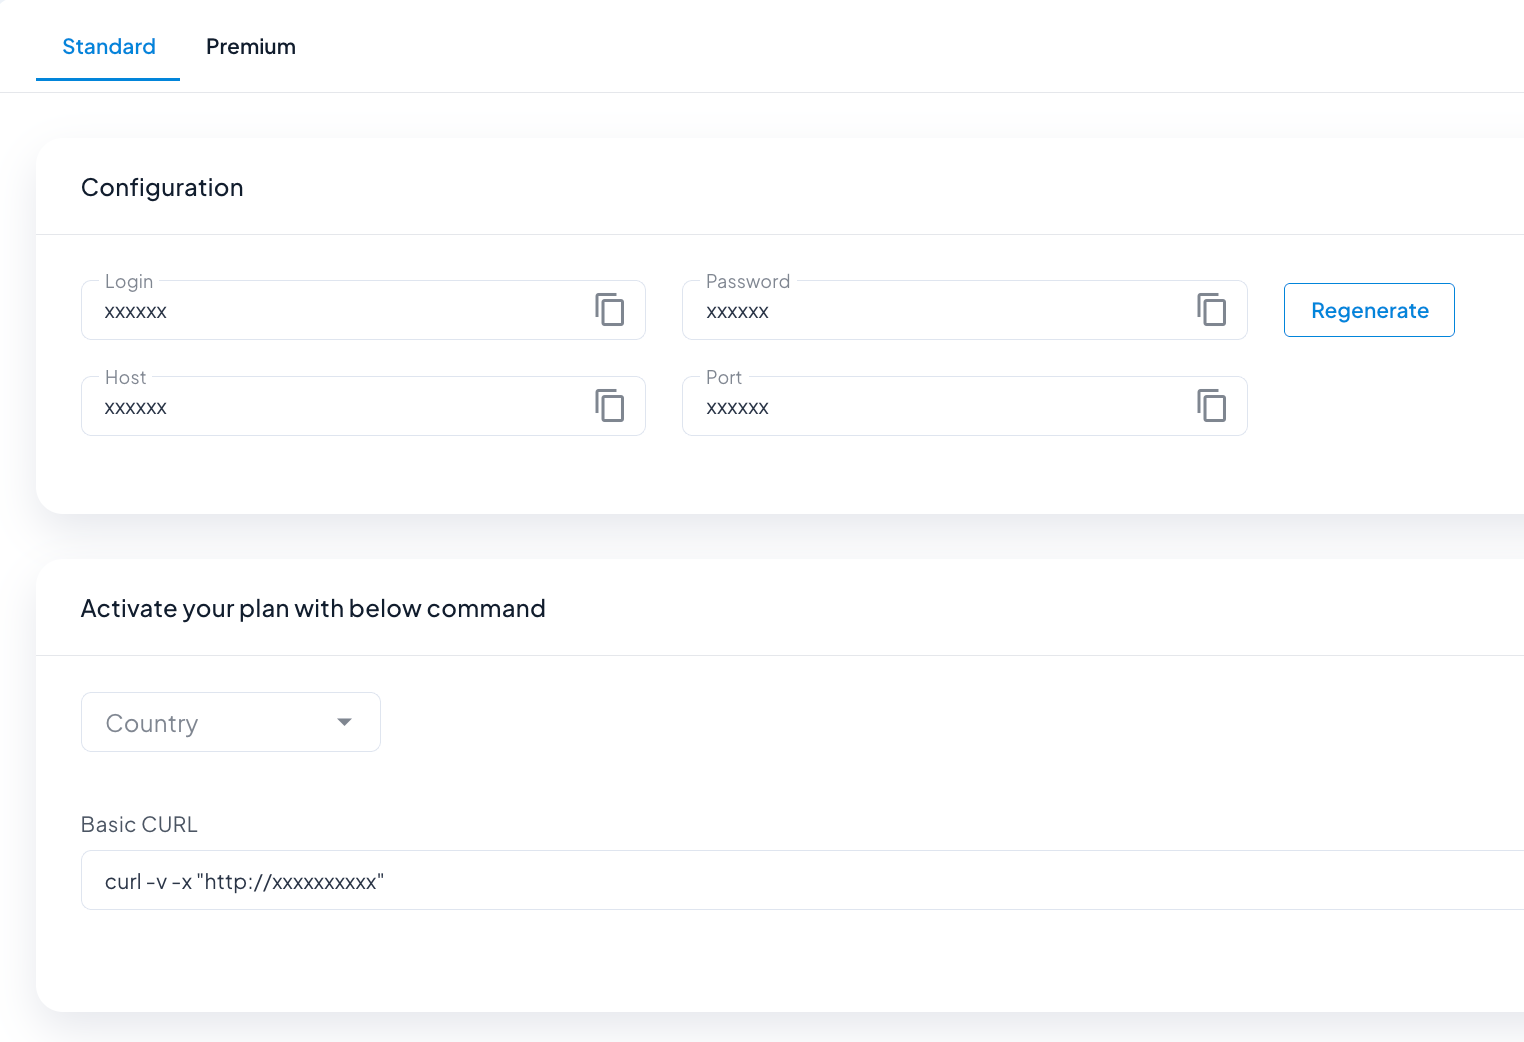Copy the Password value to clipboard

click(x=1211, y=310)
